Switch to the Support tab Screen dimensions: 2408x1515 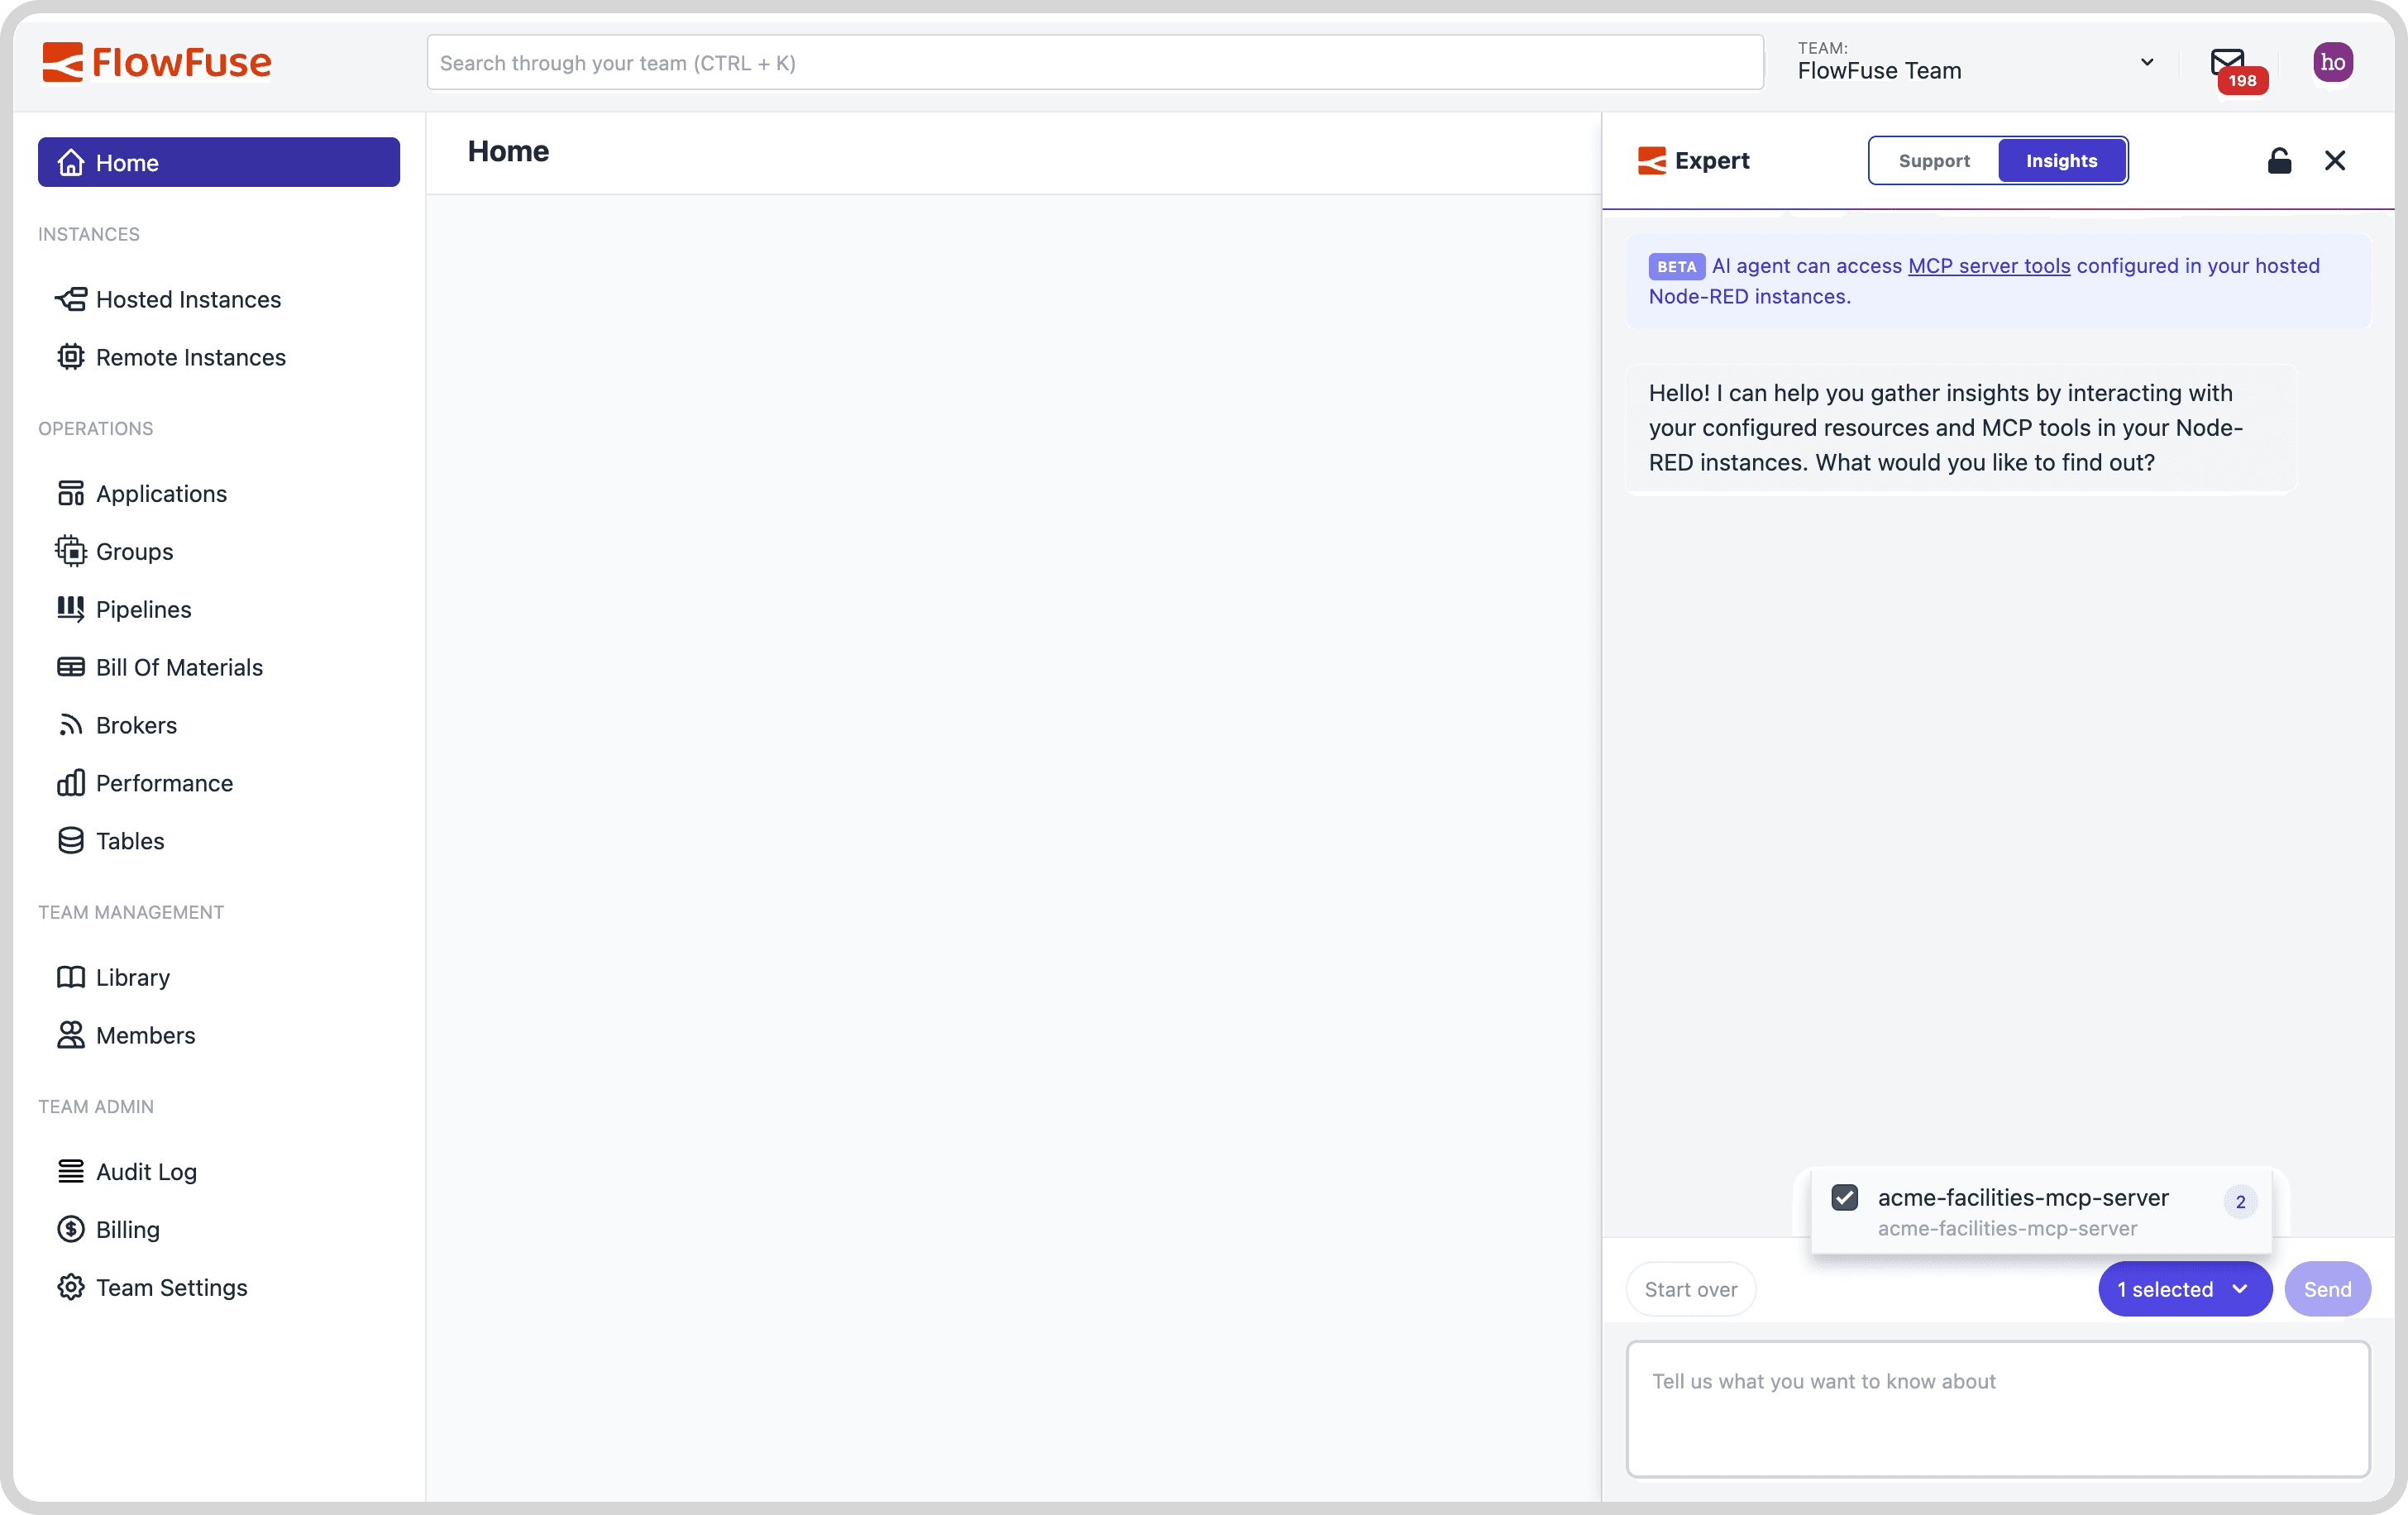(x=1933, y=160)
